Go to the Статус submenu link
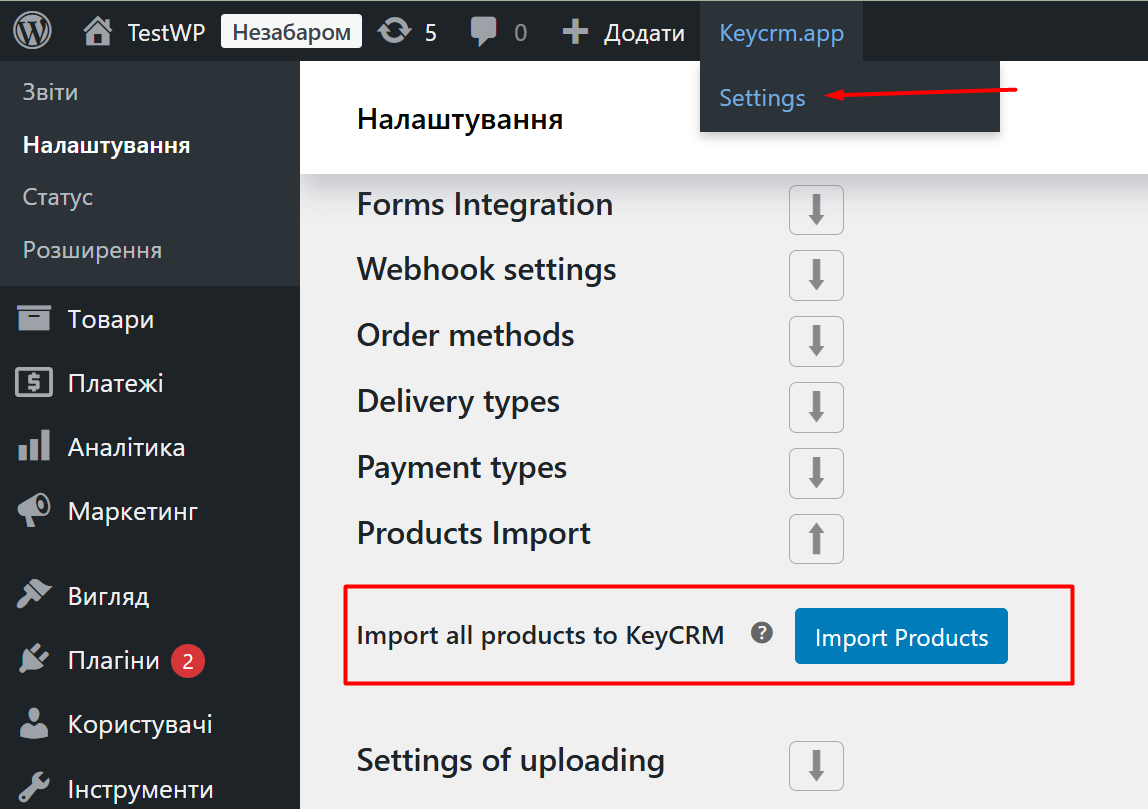The image size is (1148, 809). coord(58,197)
